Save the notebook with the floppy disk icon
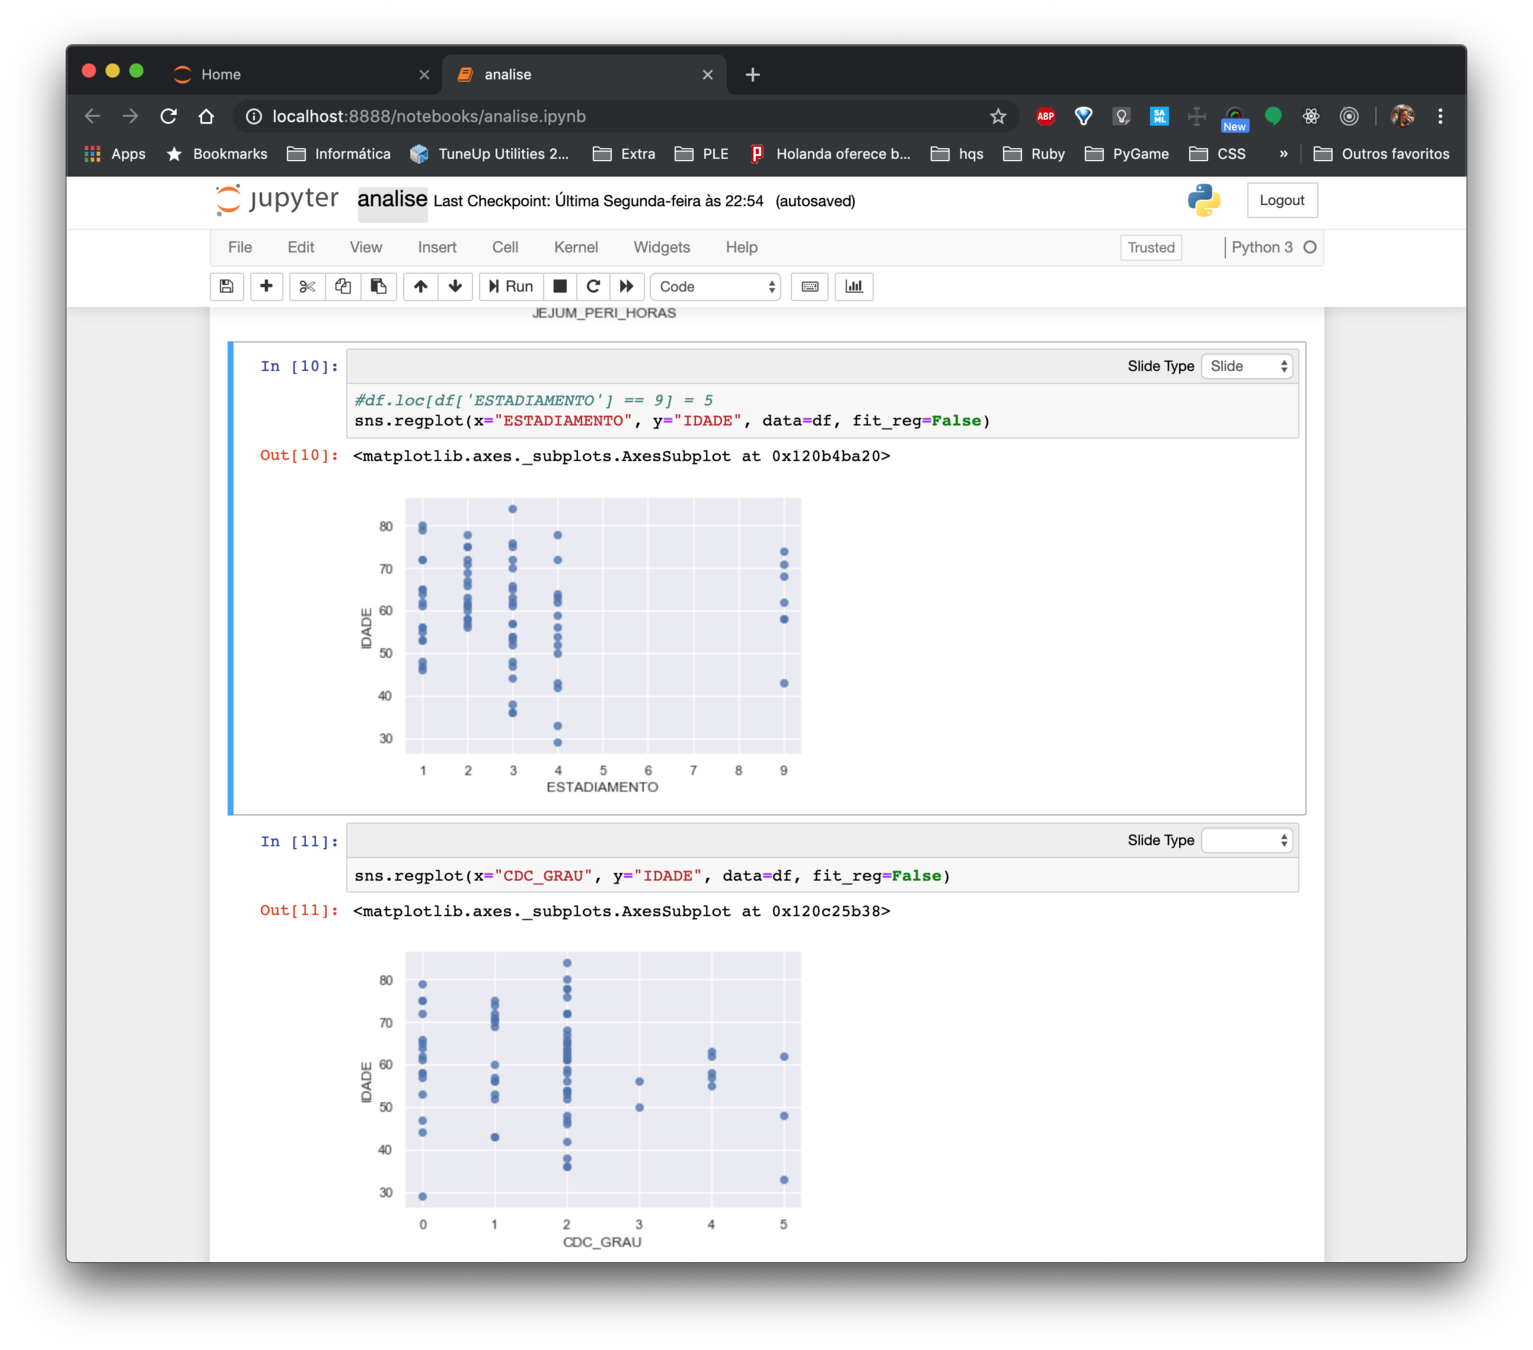The image size is (1533, 1350). 227,287
